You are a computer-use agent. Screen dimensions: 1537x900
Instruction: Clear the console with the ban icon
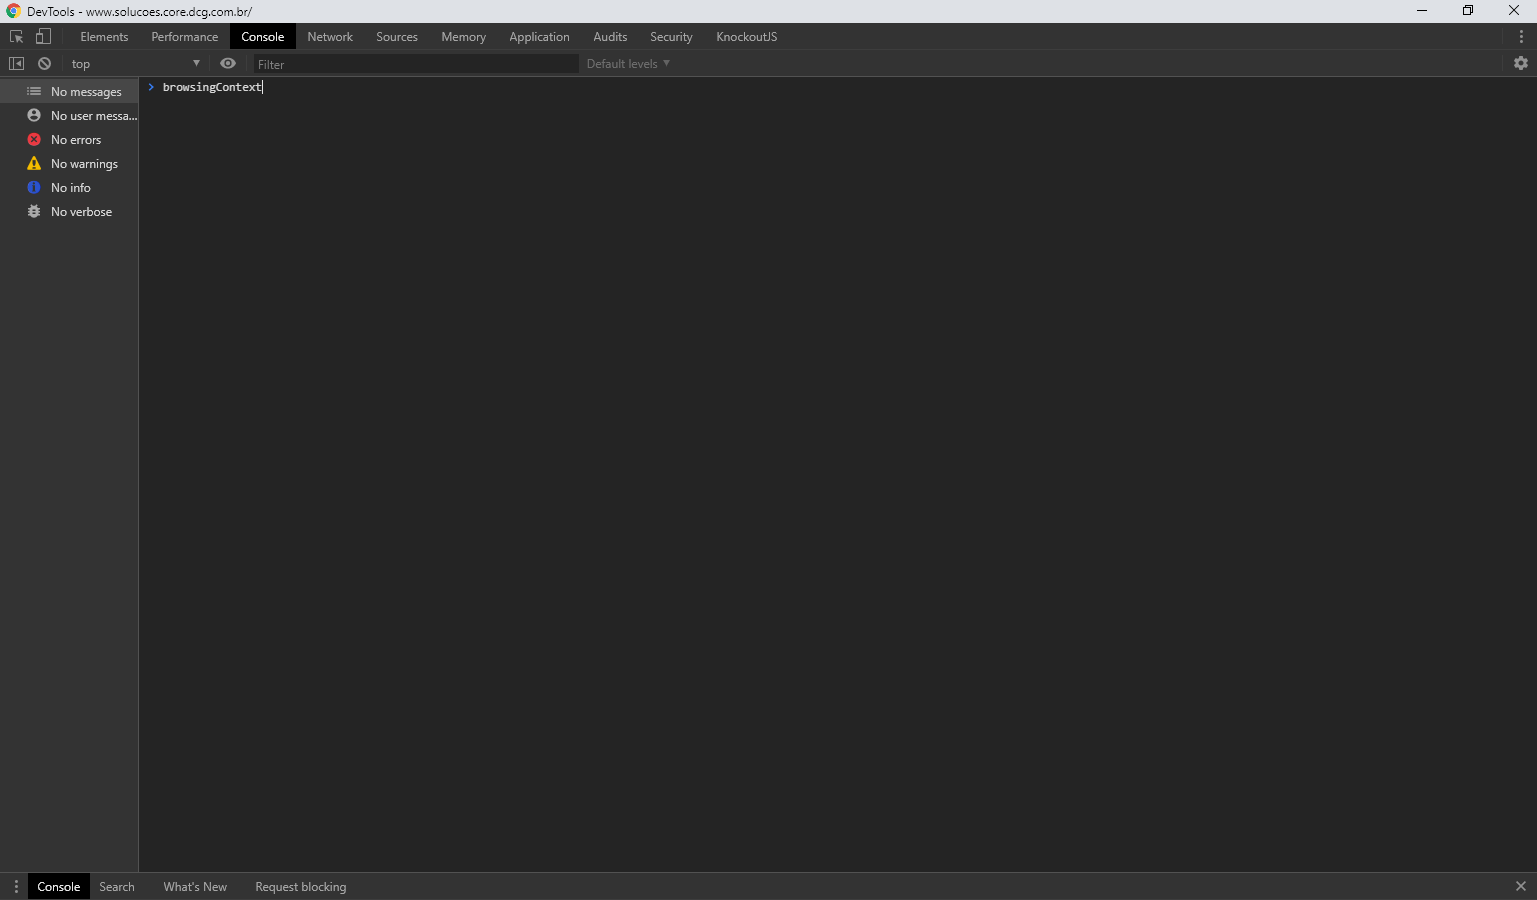pyautogui.click(x=44, y=63)
